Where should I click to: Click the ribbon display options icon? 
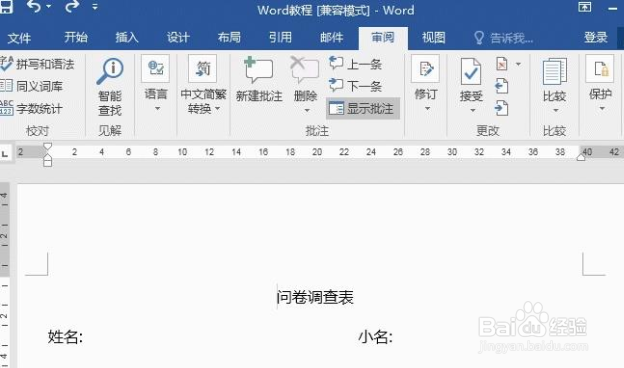(585, 7)
